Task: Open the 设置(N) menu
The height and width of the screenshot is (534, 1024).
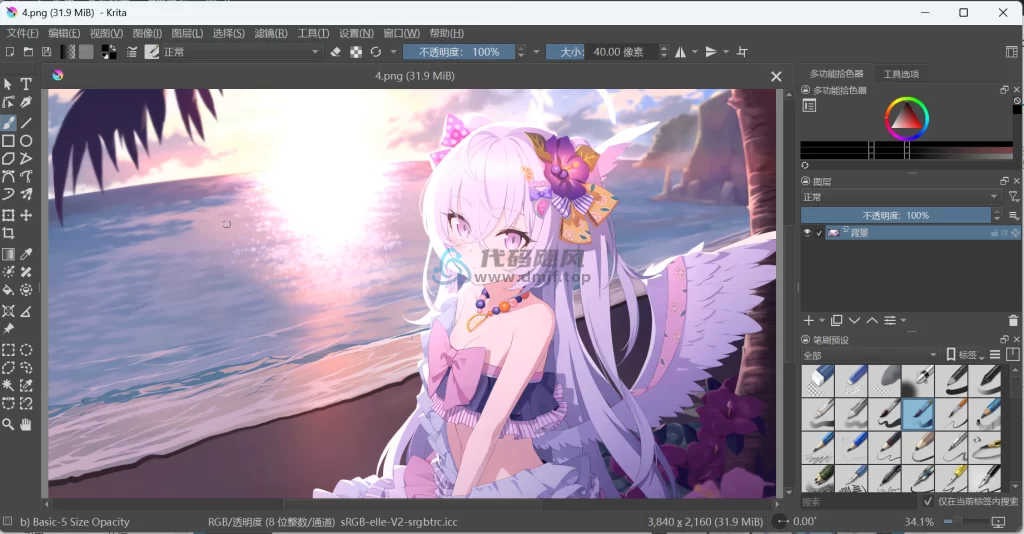Action: click(x=357, y=33)
